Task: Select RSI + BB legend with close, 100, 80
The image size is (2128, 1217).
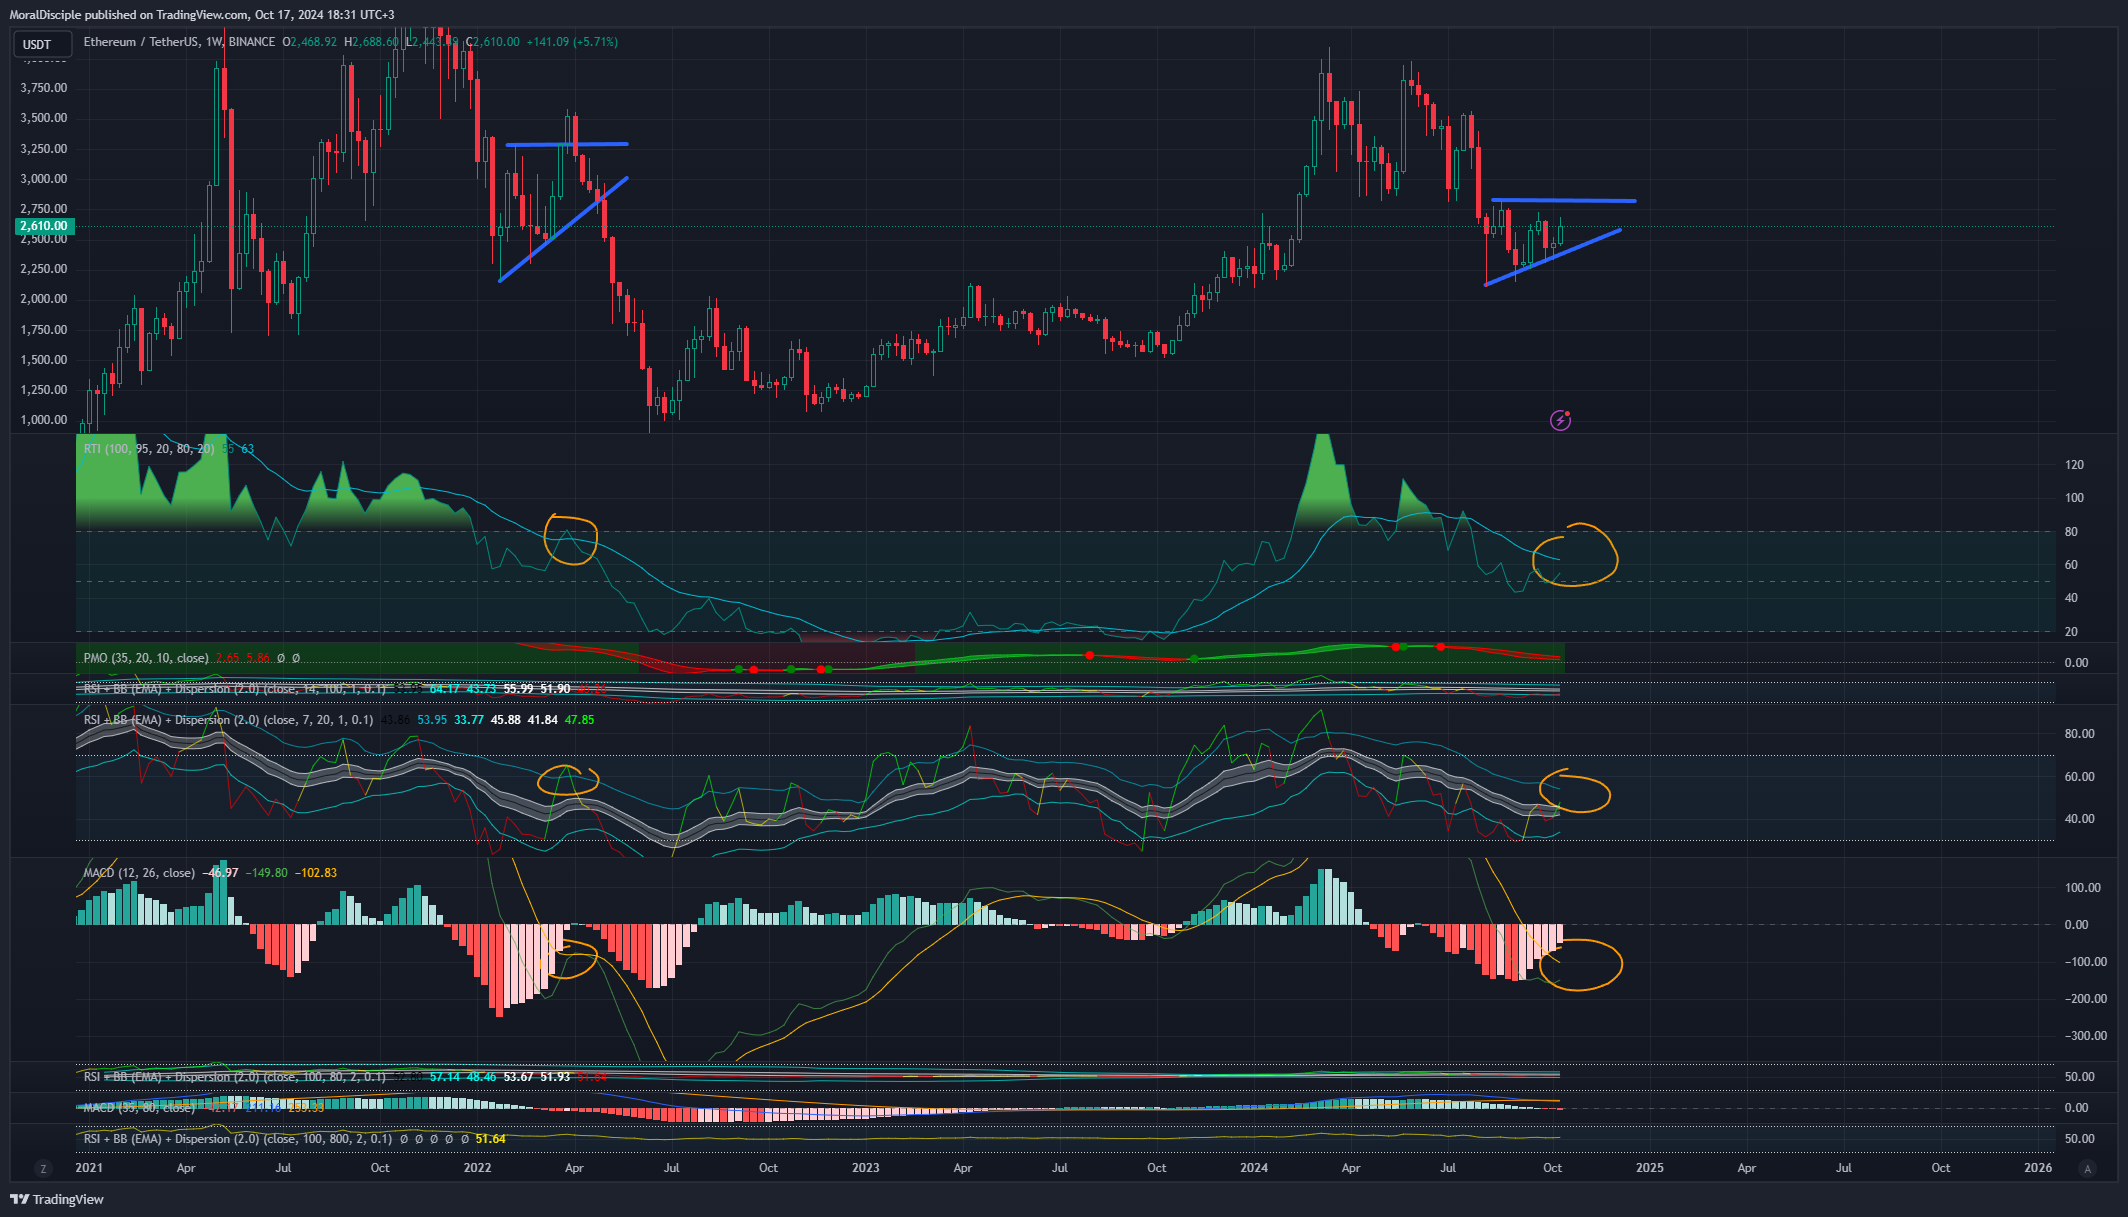Action: (x=235, y=1077)
